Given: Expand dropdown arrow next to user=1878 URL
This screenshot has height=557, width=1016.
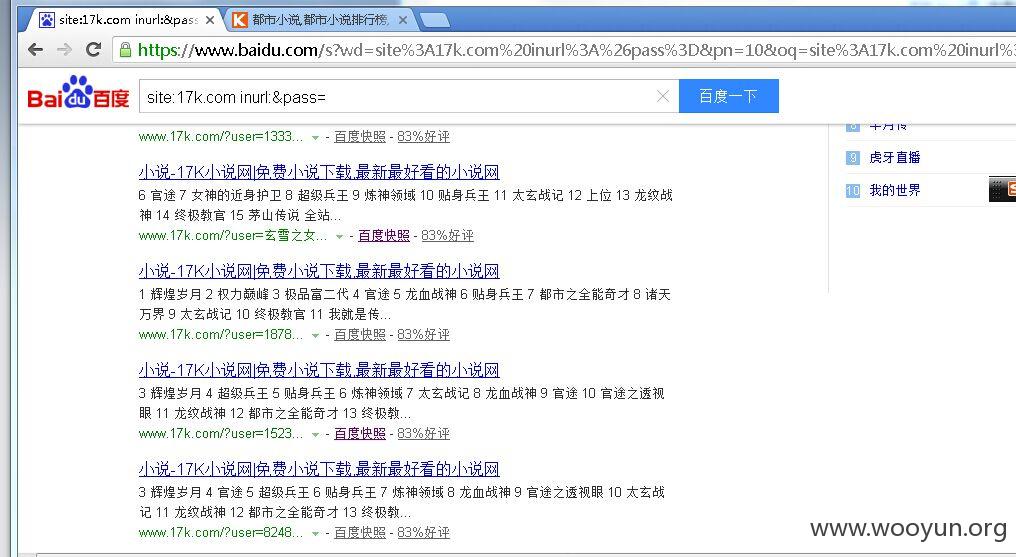Looking at the screenshot, I should pyautogui.click(x=316, y=335).
